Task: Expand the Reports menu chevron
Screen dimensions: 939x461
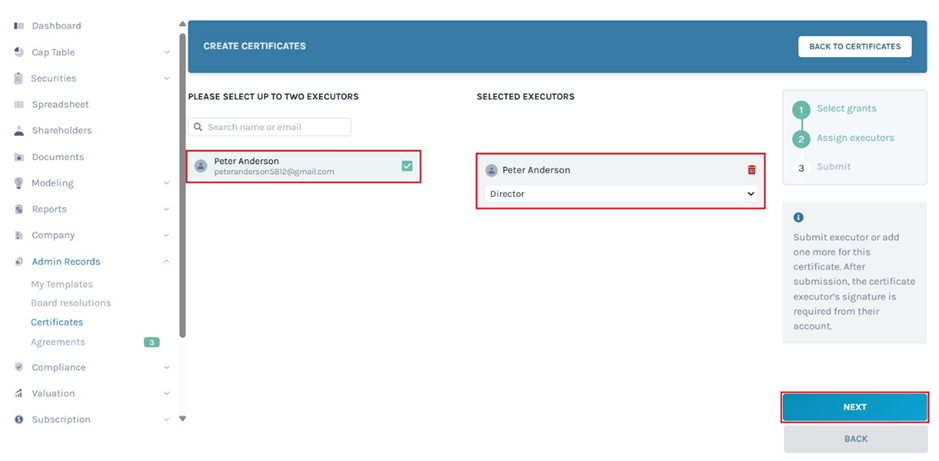Action: coord(166,210)
